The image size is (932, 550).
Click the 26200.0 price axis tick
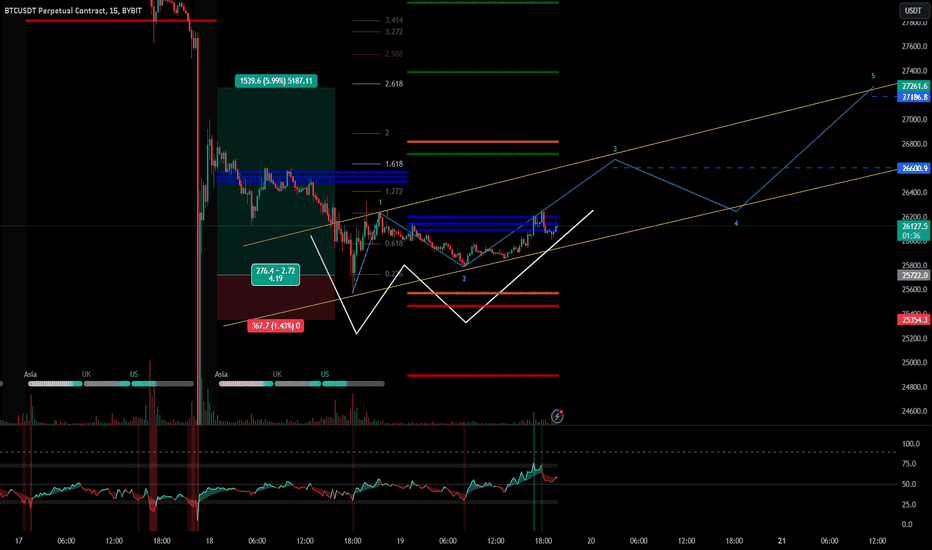pyautogui.click(x=914, y=217)
